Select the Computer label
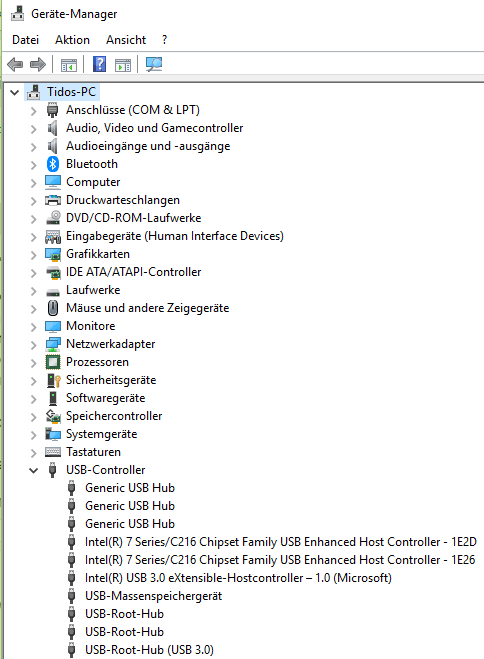 click(93, 182)
